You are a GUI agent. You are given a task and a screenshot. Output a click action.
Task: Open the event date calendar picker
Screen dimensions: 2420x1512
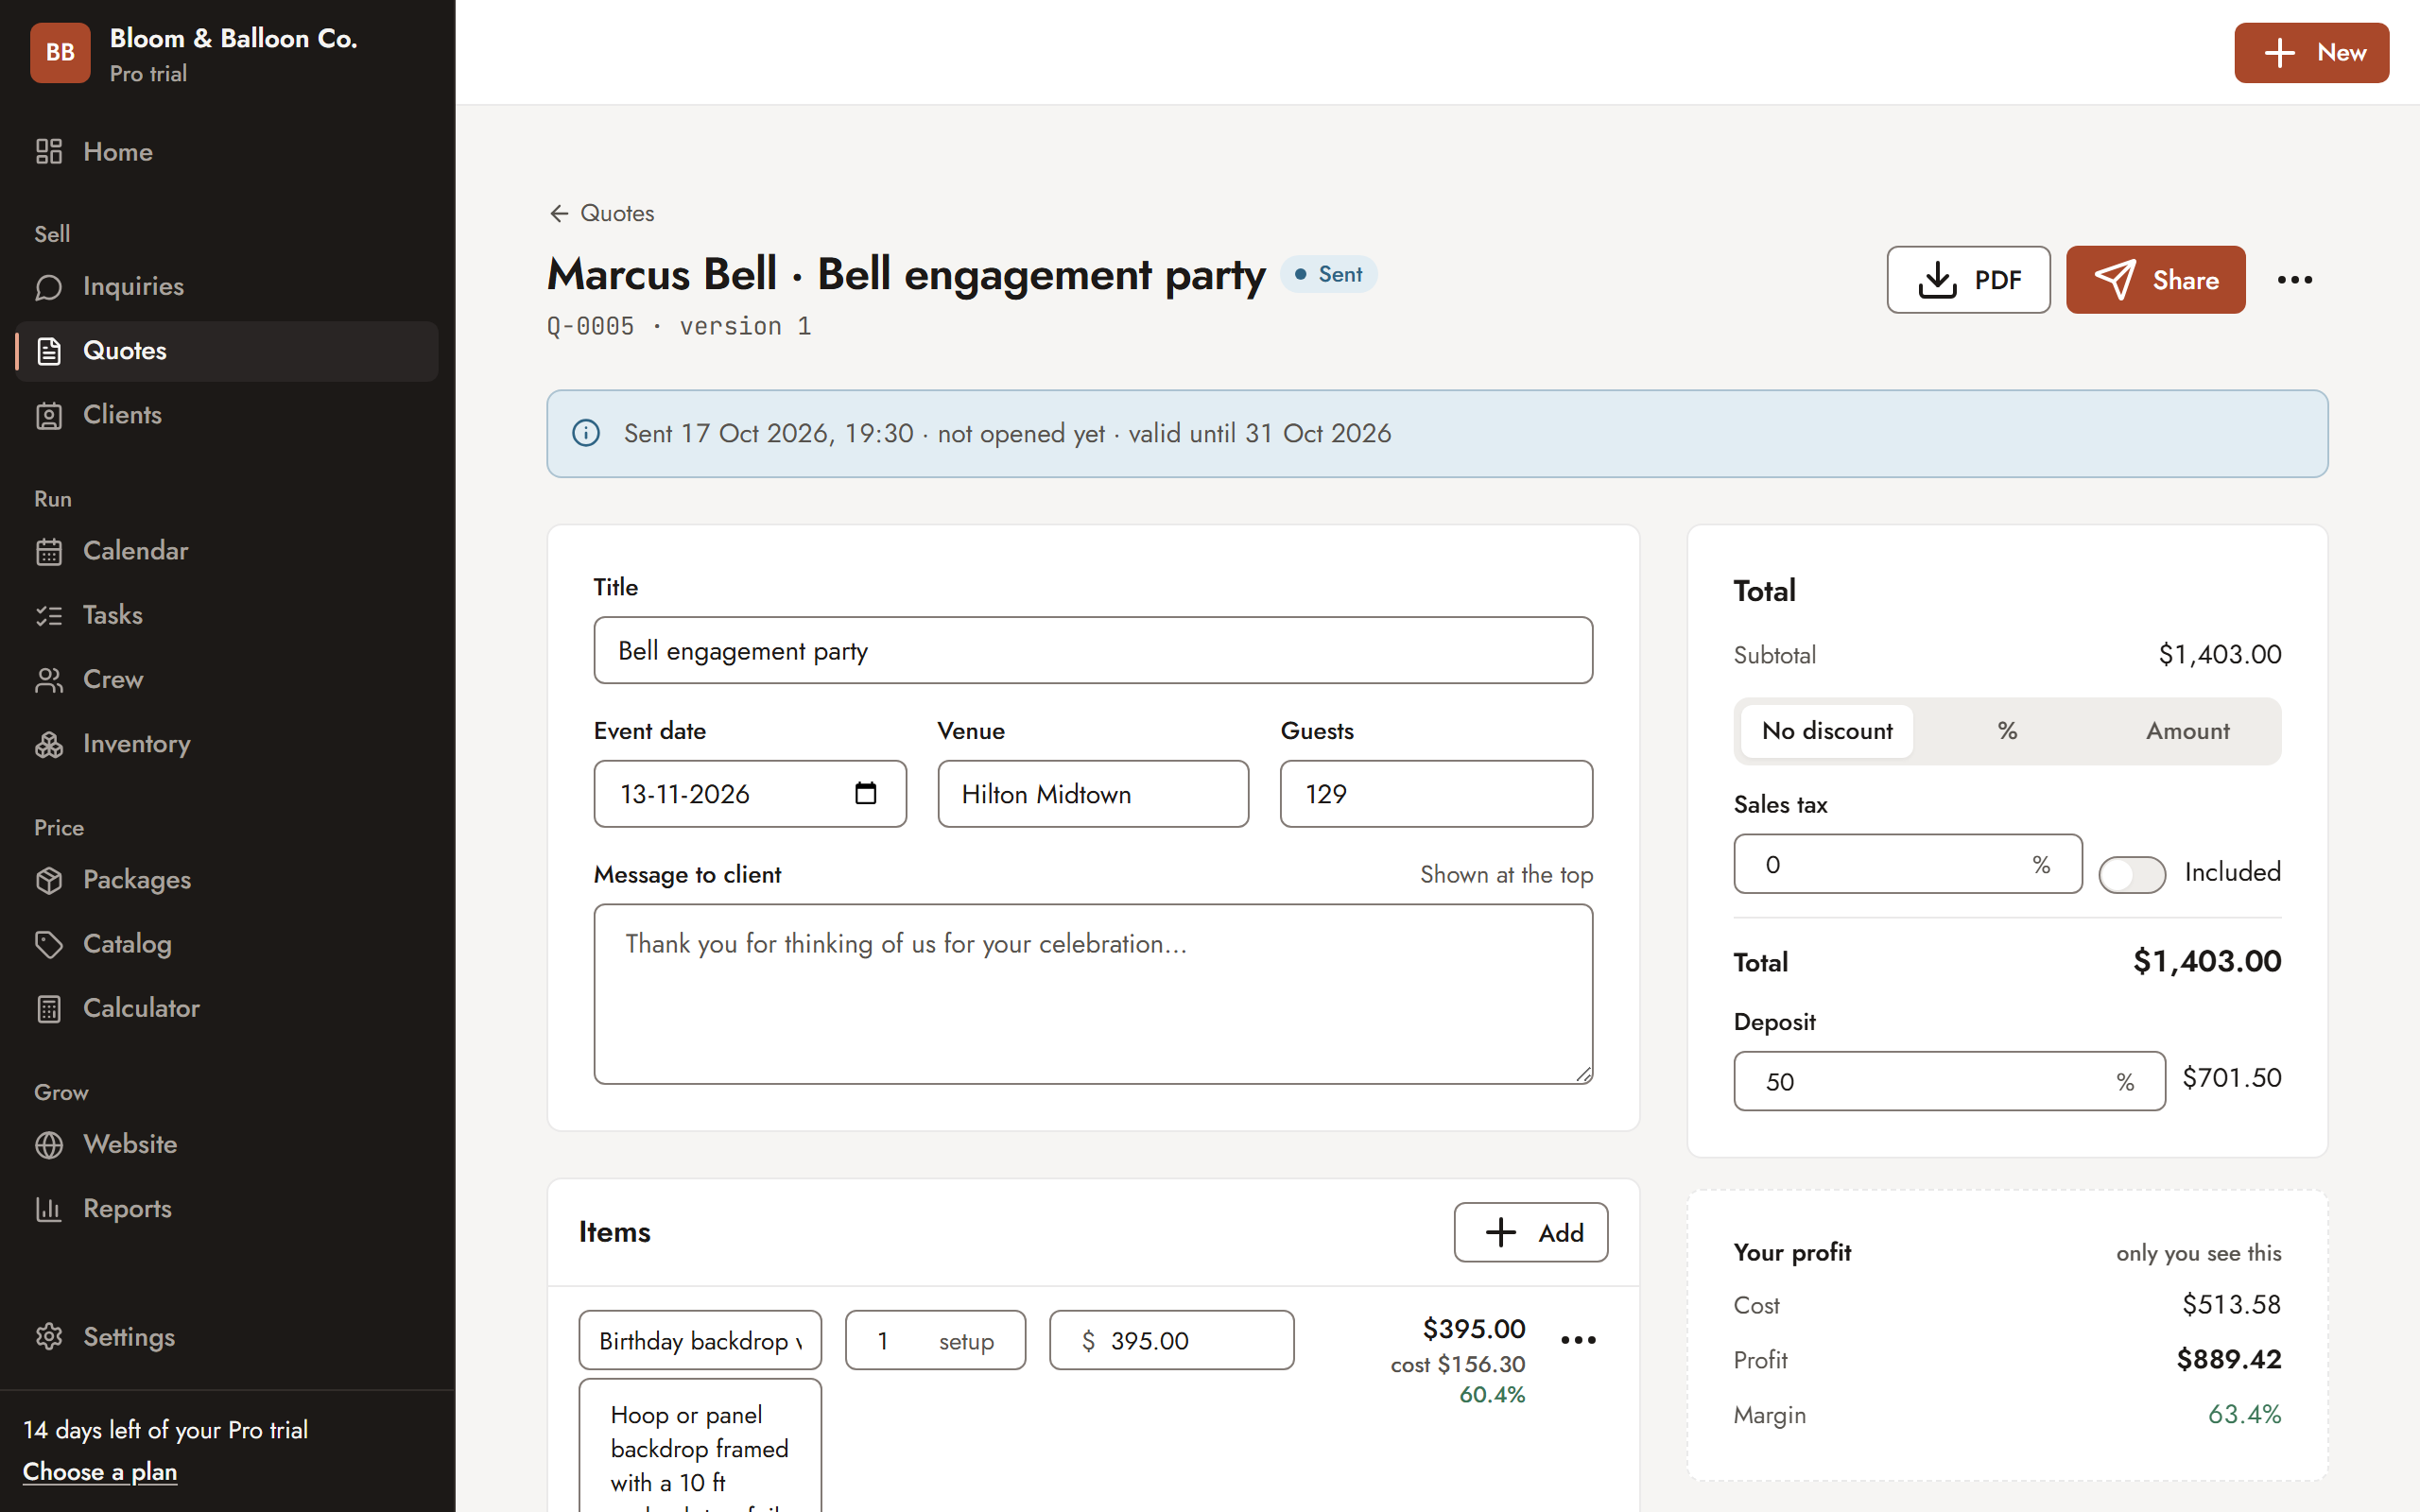click(x=866, y=793)
